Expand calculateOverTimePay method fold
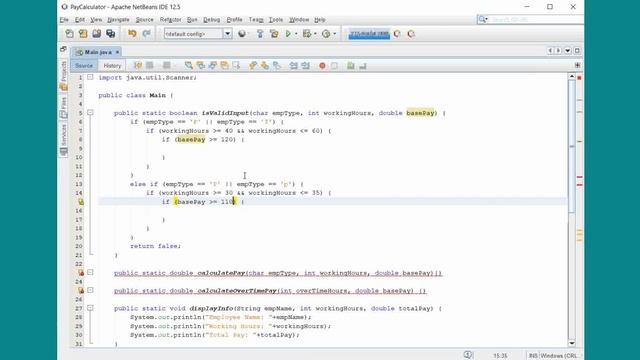The image size is (640, 360). pyautogui.click(x=90, y=291)
